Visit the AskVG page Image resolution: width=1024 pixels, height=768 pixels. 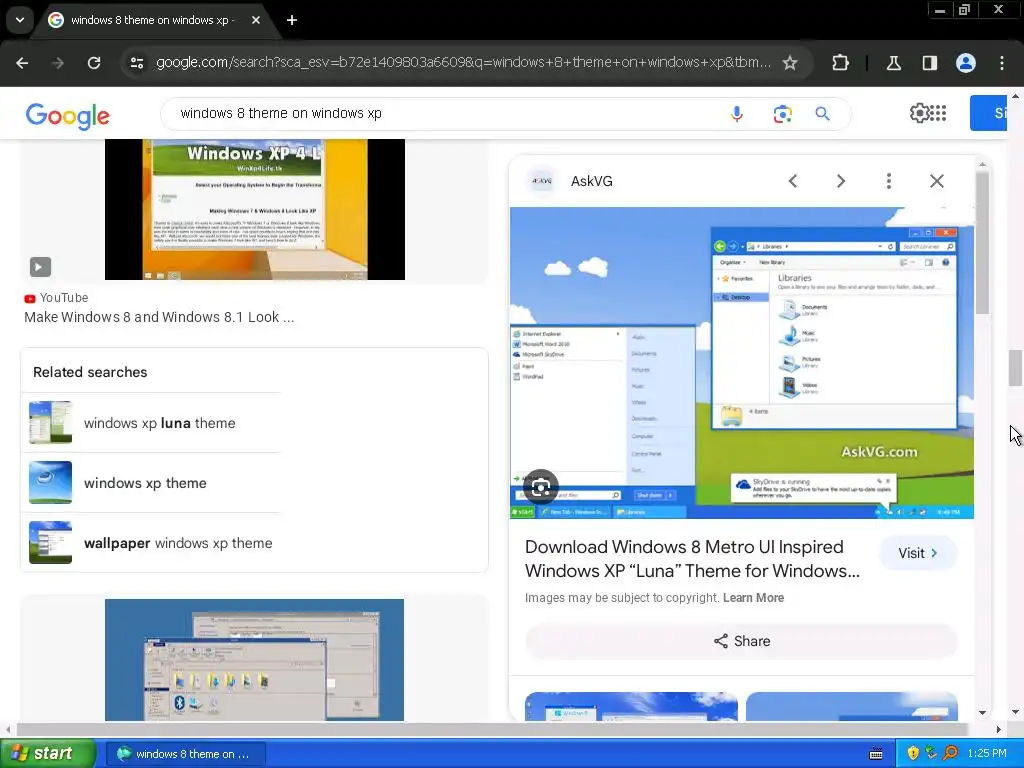coord(918,553)
